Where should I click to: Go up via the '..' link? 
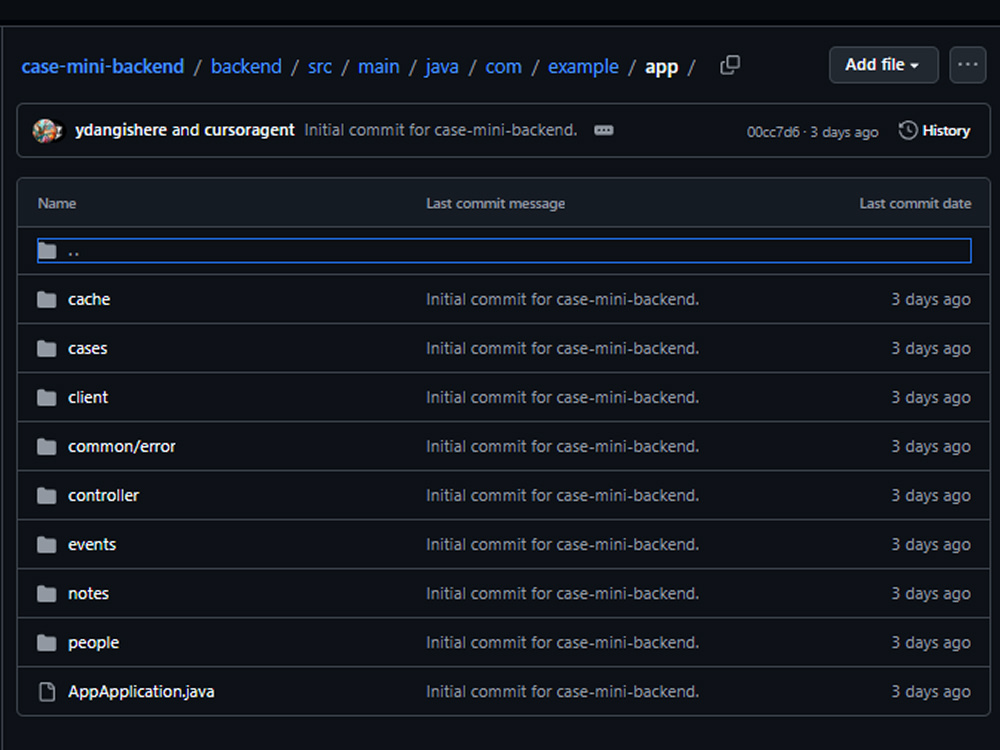(73, 251)
